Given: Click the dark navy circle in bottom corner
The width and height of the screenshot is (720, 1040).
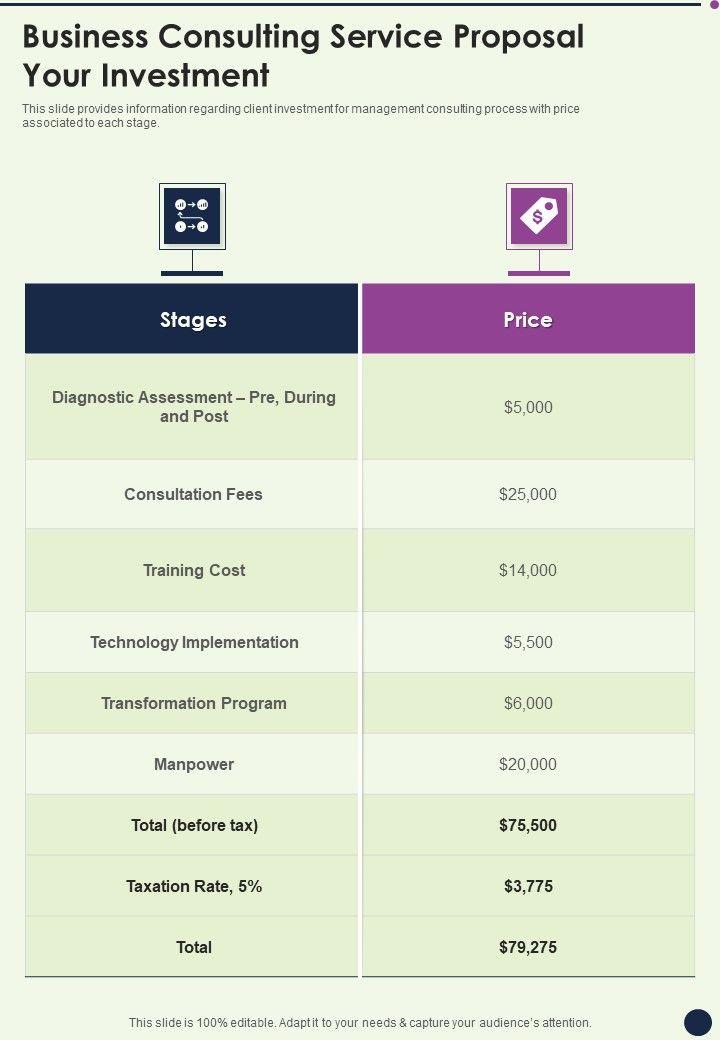Looking at the screenshot, I should pyautogui.click(x=697, y=1021).
